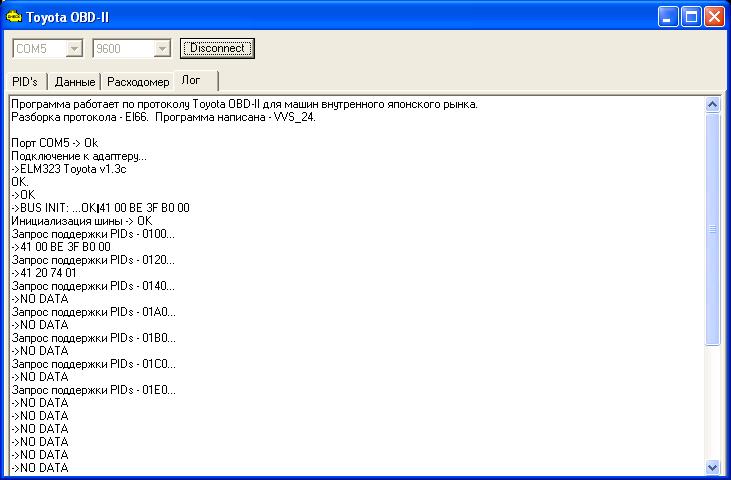Expand the COM5 port dropdown arrow

pos(73,48)
